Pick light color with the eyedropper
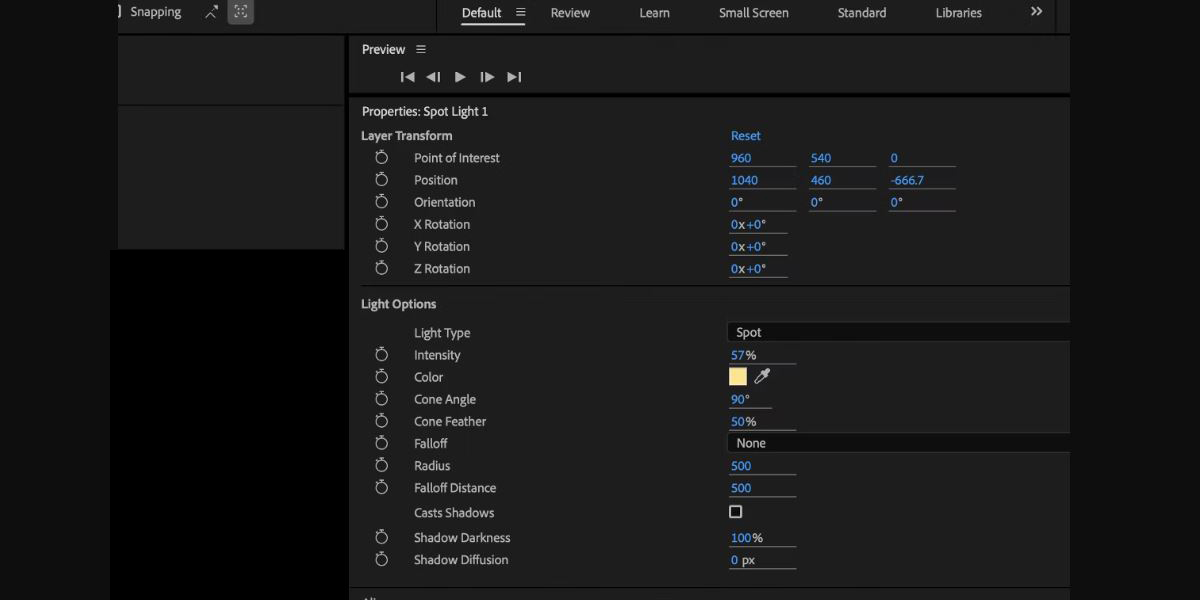1200x600 pixels. click(762, 377)
